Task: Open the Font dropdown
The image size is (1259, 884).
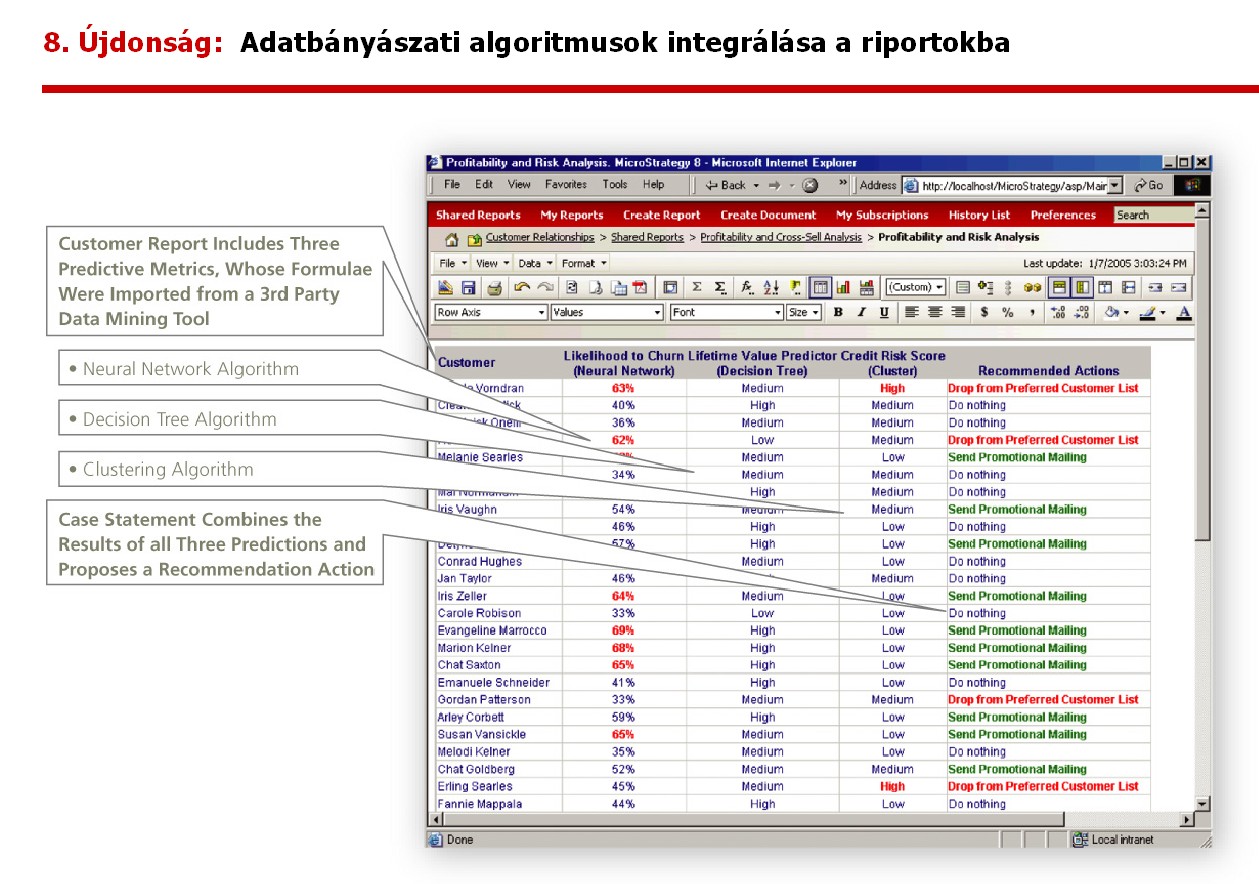Action: [x=726, y=312]
